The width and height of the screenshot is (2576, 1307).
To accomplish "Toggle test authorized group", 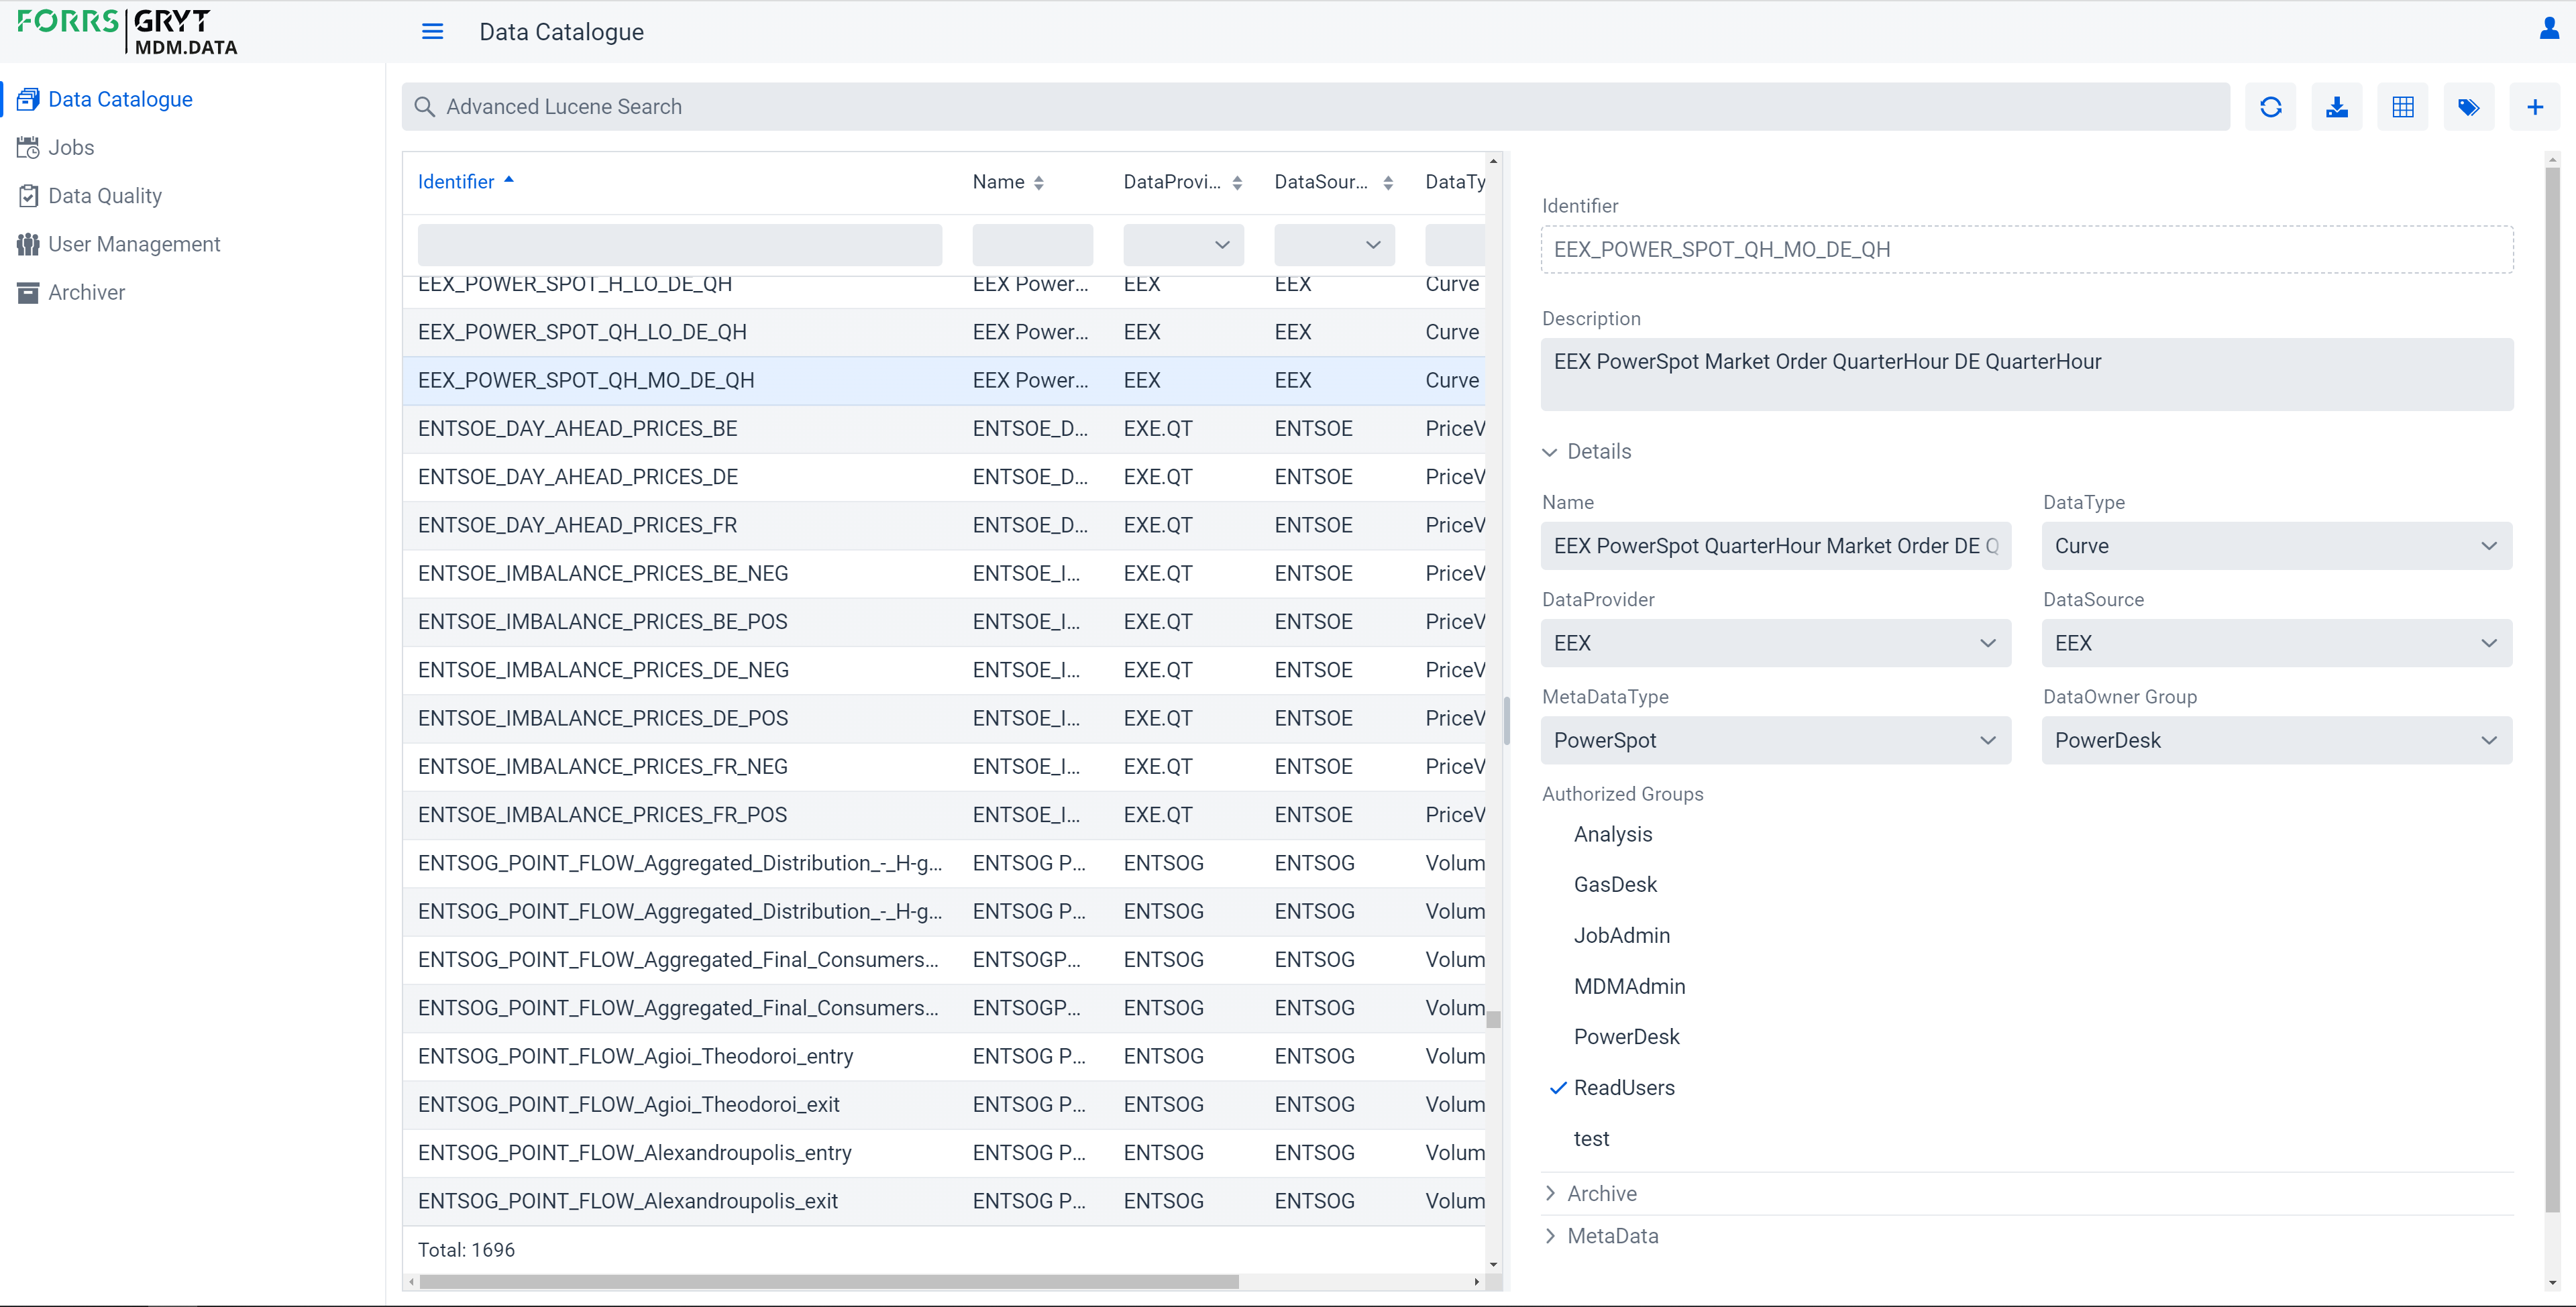I will 1591,1139.
